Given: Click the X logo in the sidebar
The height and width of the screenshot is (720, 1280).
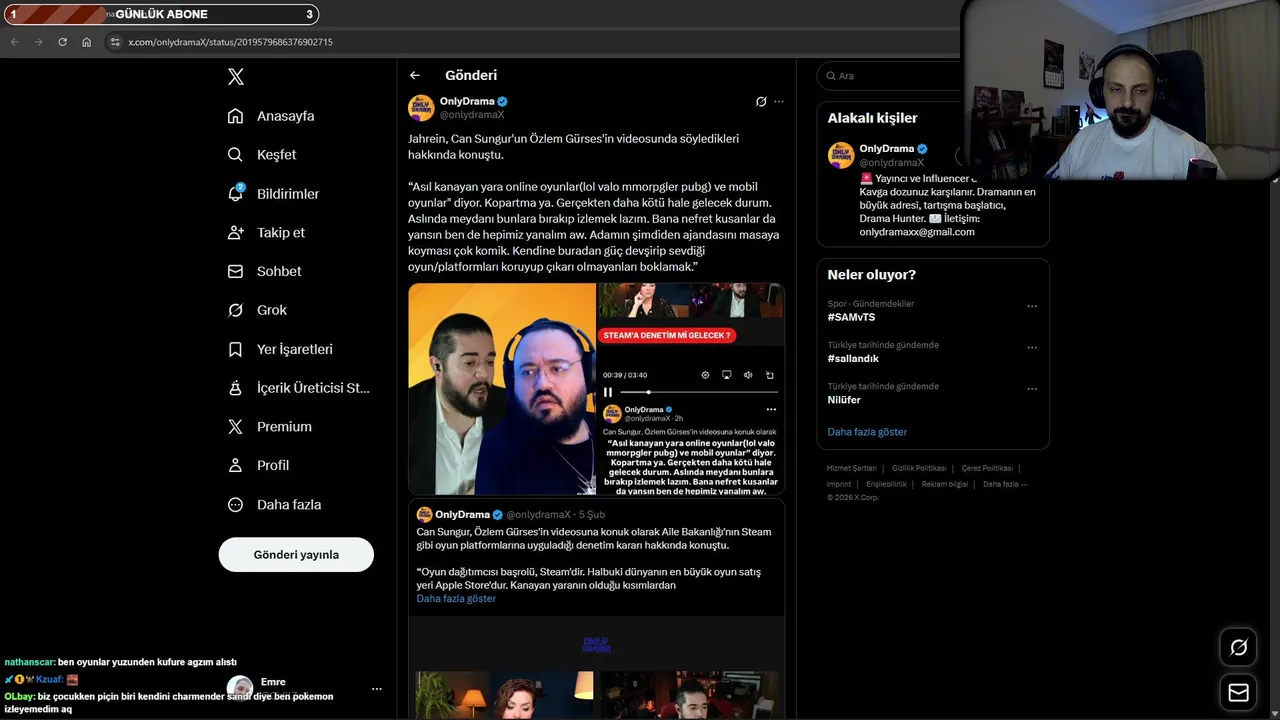Looking at the screenshot, I should click(x=235, y=77).
